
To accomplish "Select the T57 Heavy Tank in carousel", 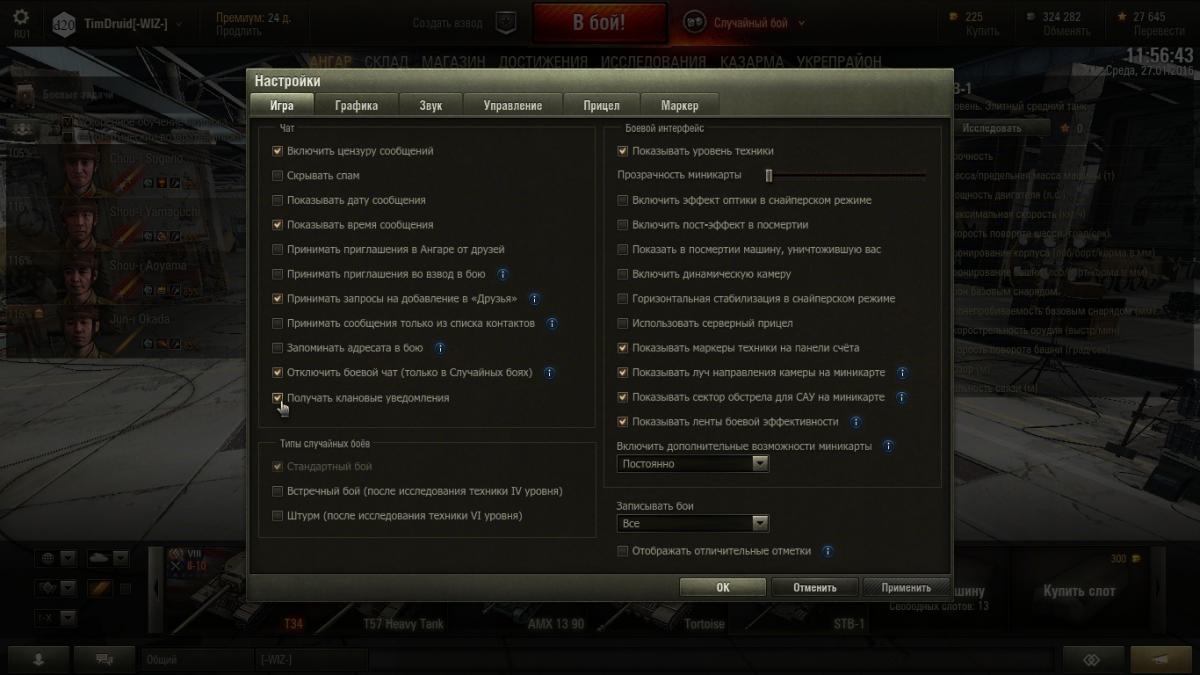I will pyautogui.click(x=403, y=624).
